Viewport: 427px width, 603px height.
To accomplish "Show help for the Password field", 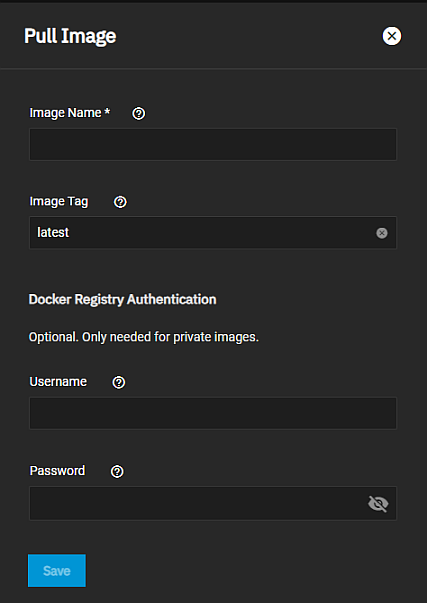I will pos(117,471).
